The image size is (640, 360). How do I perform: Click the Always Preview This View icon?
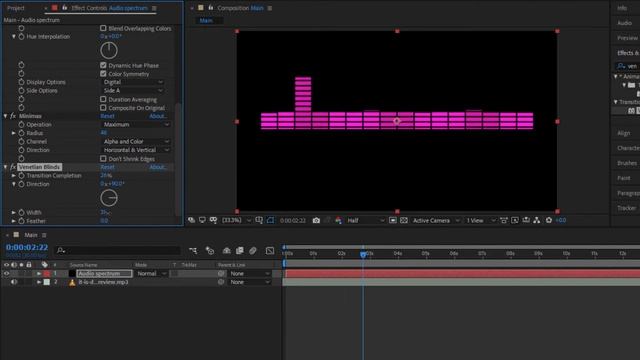(x=191, y=220)
